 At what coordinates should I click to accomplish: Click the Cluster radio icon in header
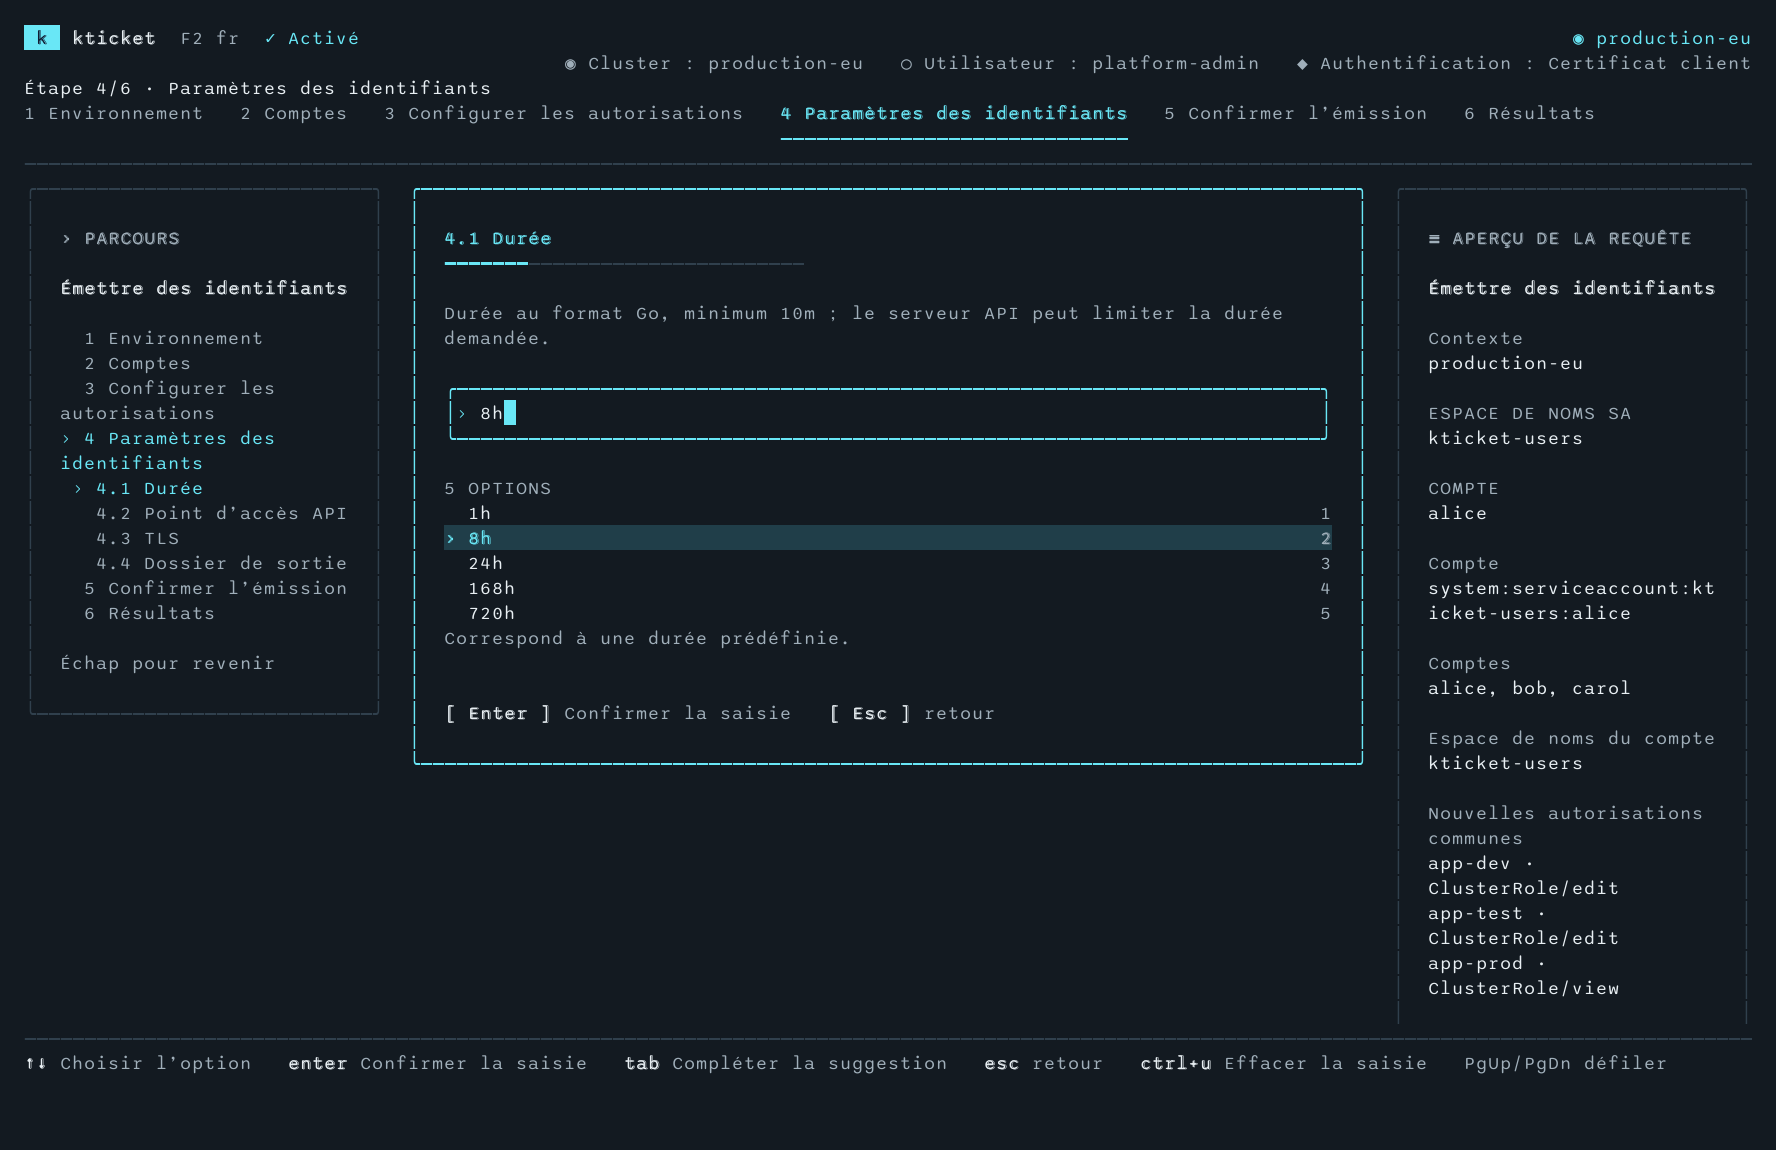tap(570, 64)
